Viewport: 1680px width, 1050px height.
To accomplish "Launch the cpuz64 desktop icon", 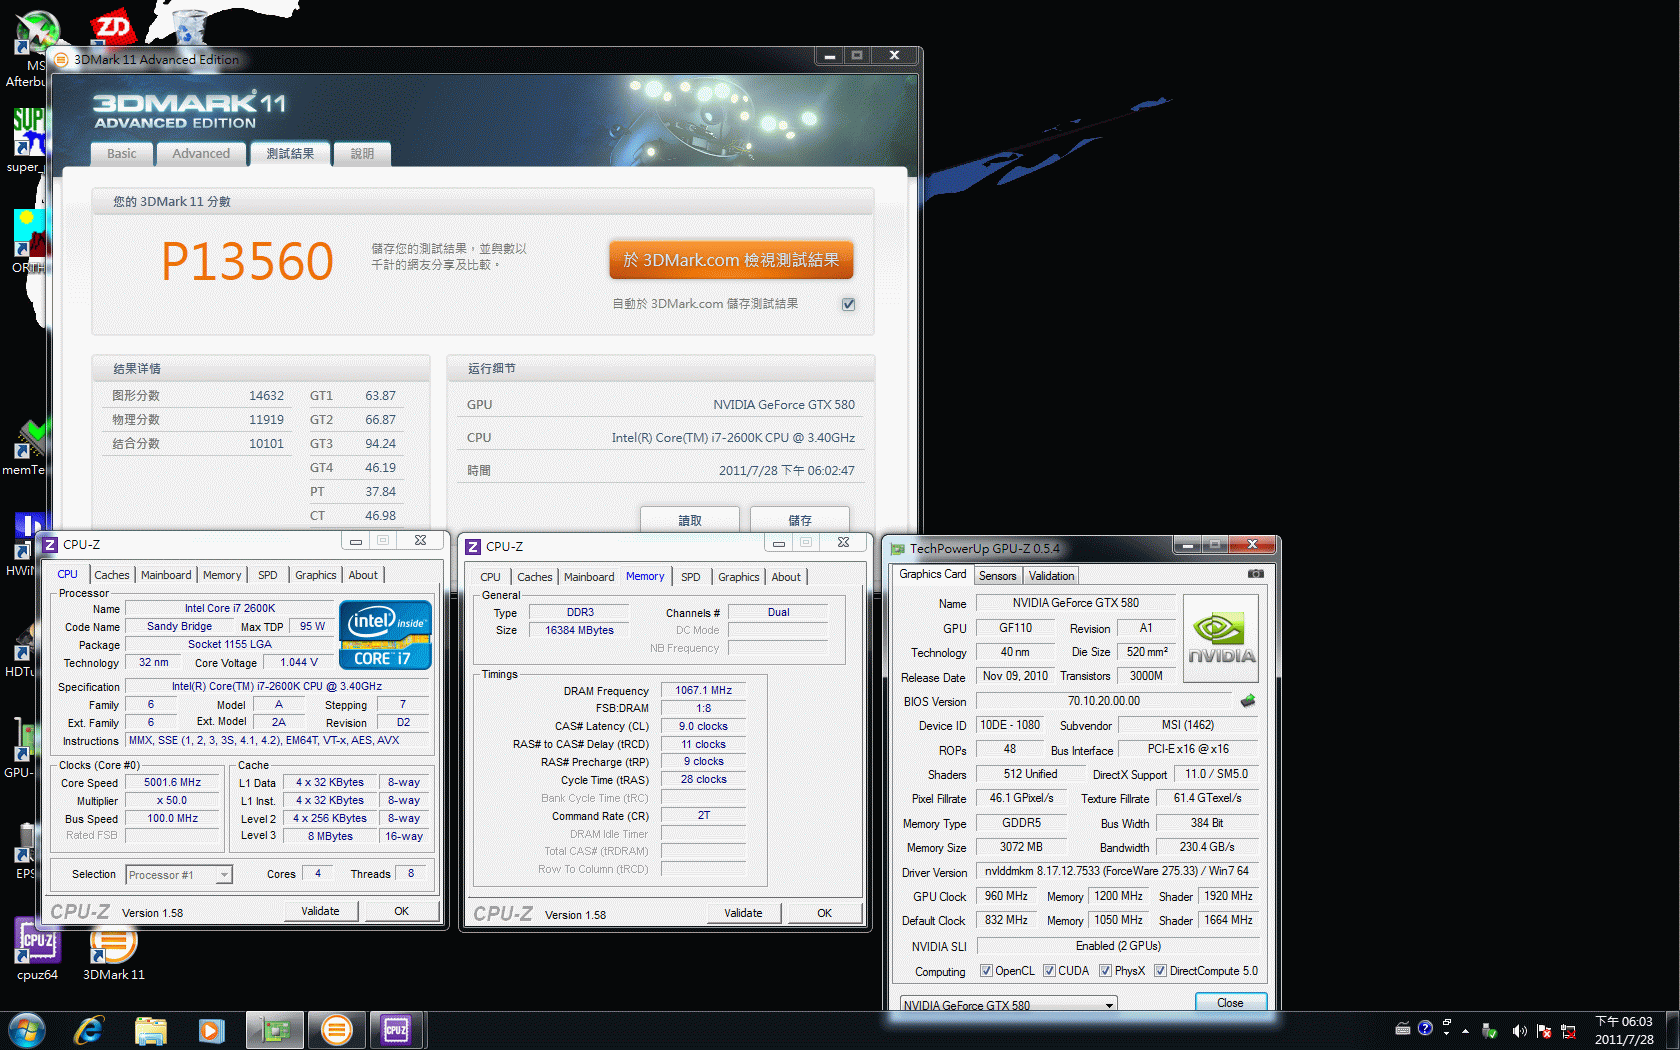I will click(37, 950).
